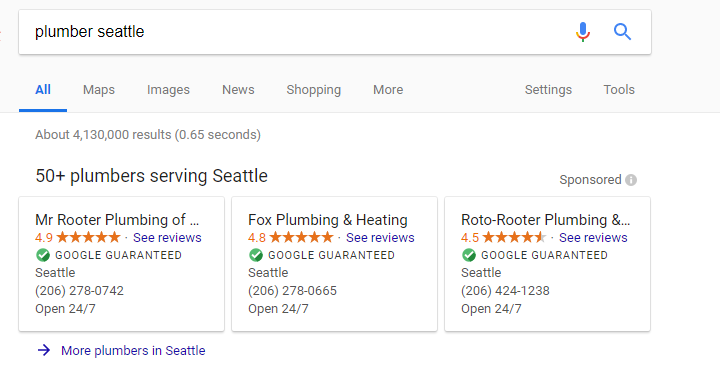The height and width of the screenshot is (368, 720).
Task: Open the Settings dropdown
Action: (x=548, y=90)
